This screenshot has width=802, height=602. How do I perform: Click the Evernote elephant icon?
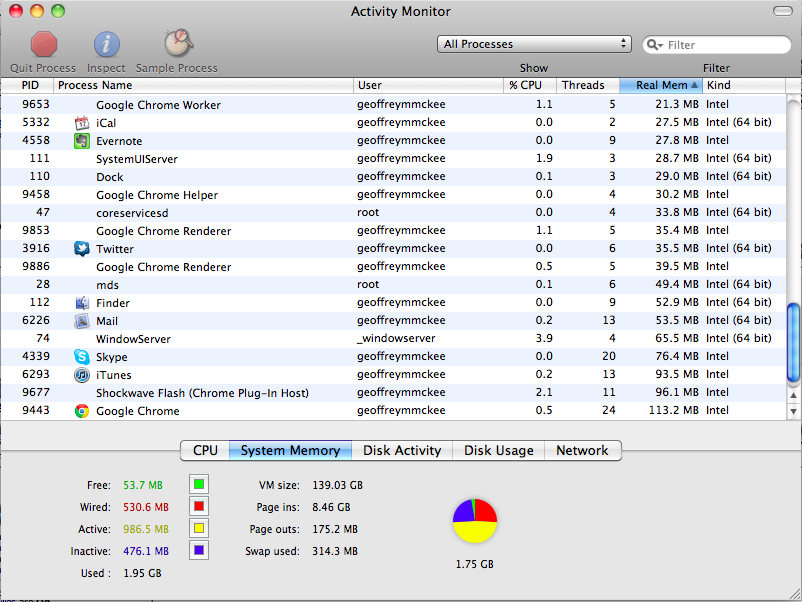tap(82, 141)
